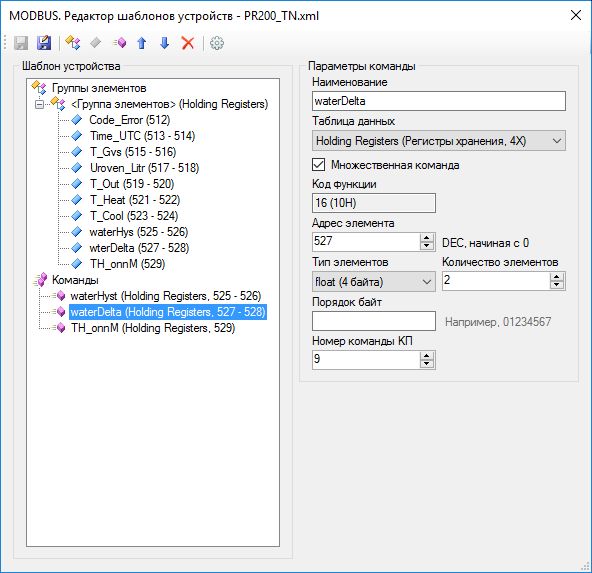592x573 pixels.
Task: Select wterDelta (527 - 528) element
Action: coord(139,248)
